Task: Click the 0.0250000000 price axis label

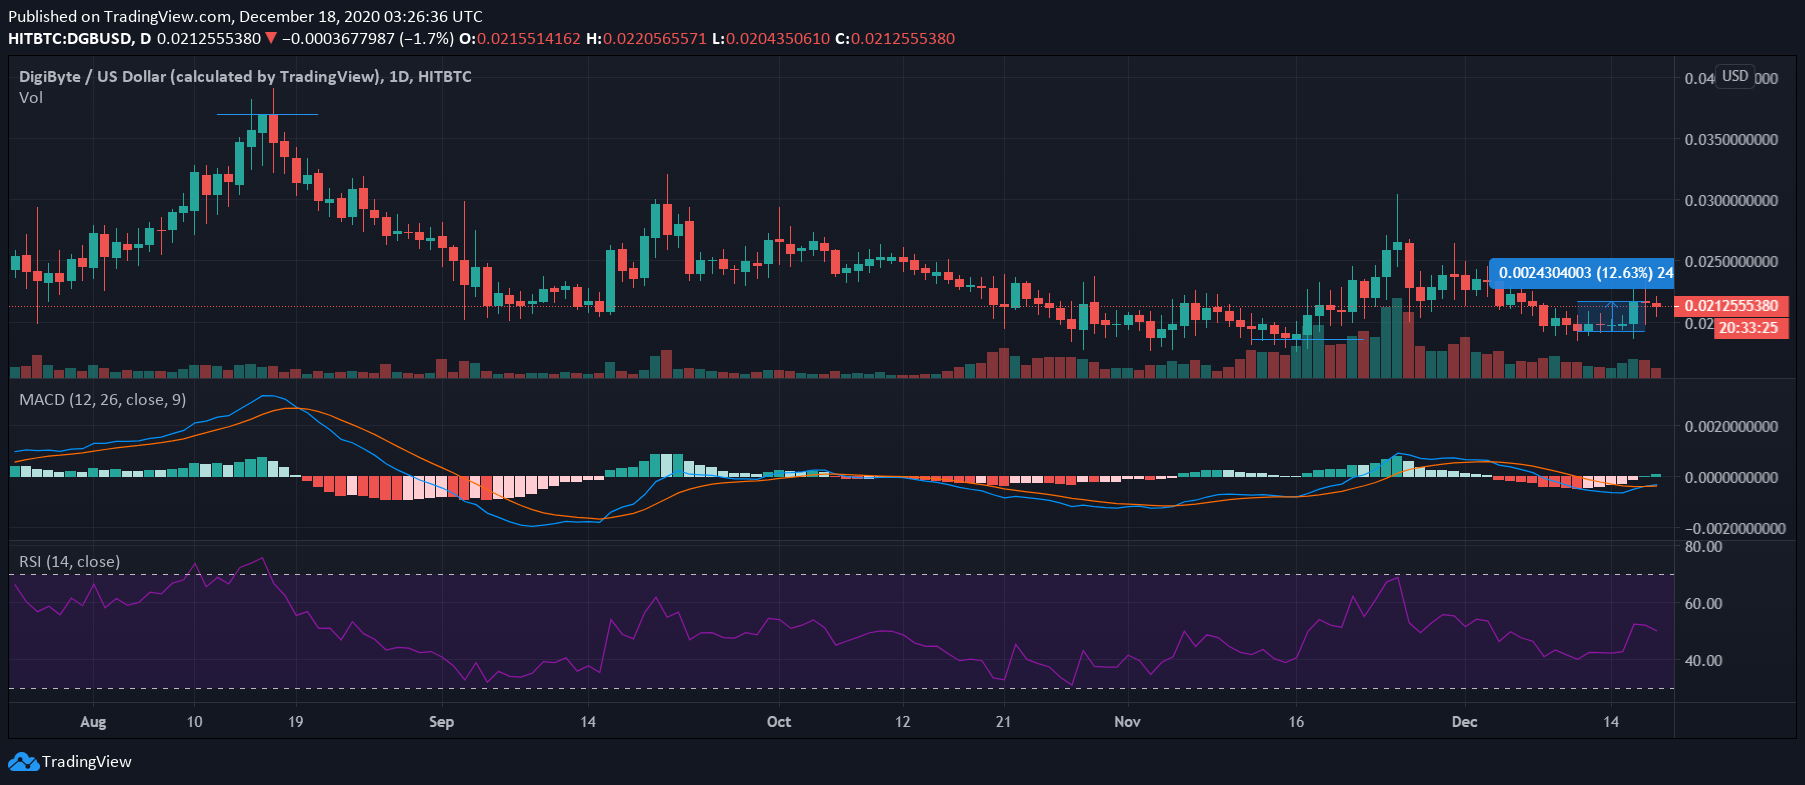Action: coord(1731,261)
